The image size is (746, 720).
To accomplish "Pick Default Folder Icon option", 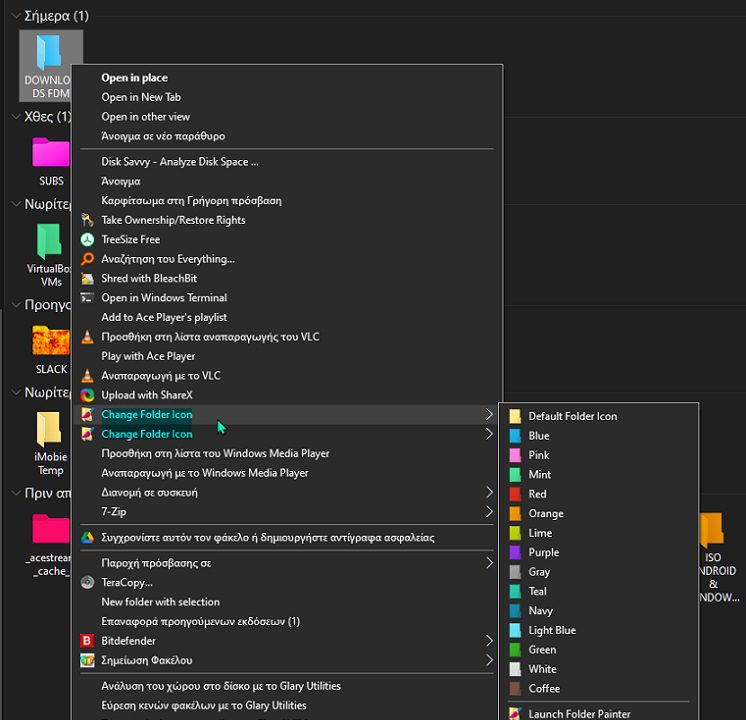I will pyautogui.click(x=599, y=416).
